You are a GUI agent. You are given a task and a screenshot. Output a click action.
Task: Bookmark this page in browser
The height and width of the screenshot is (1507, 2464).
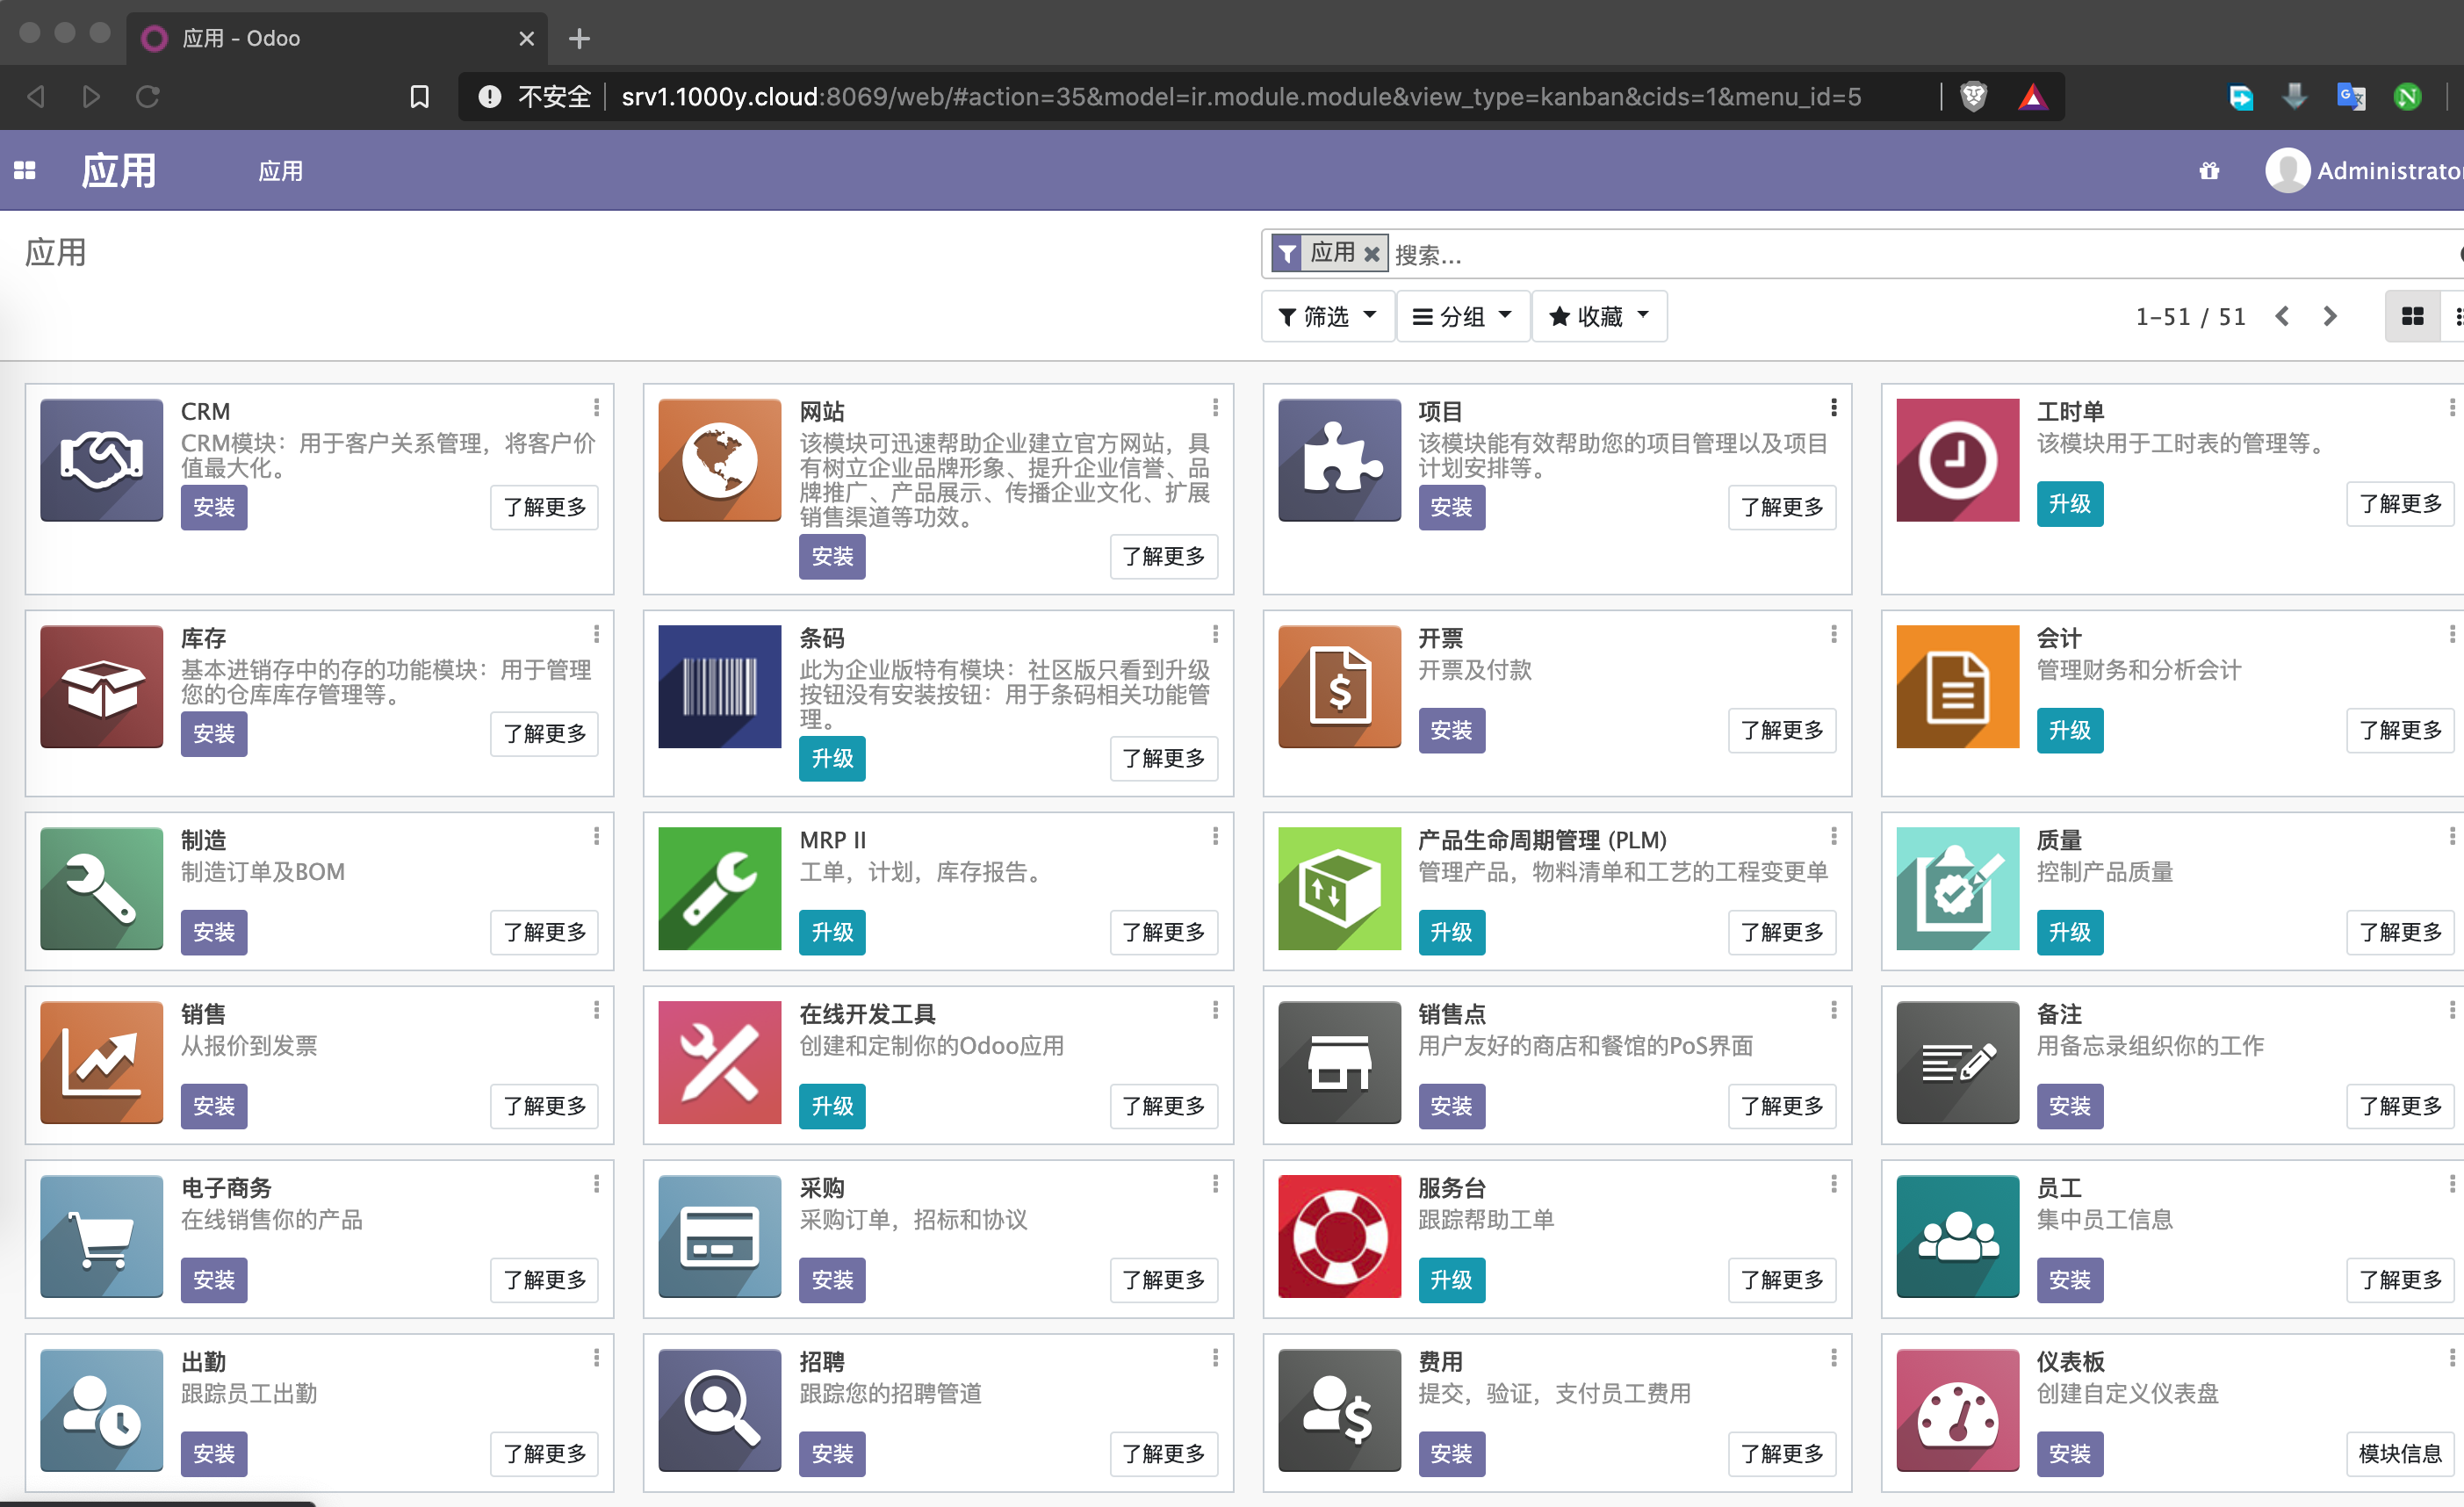[420, 96]
